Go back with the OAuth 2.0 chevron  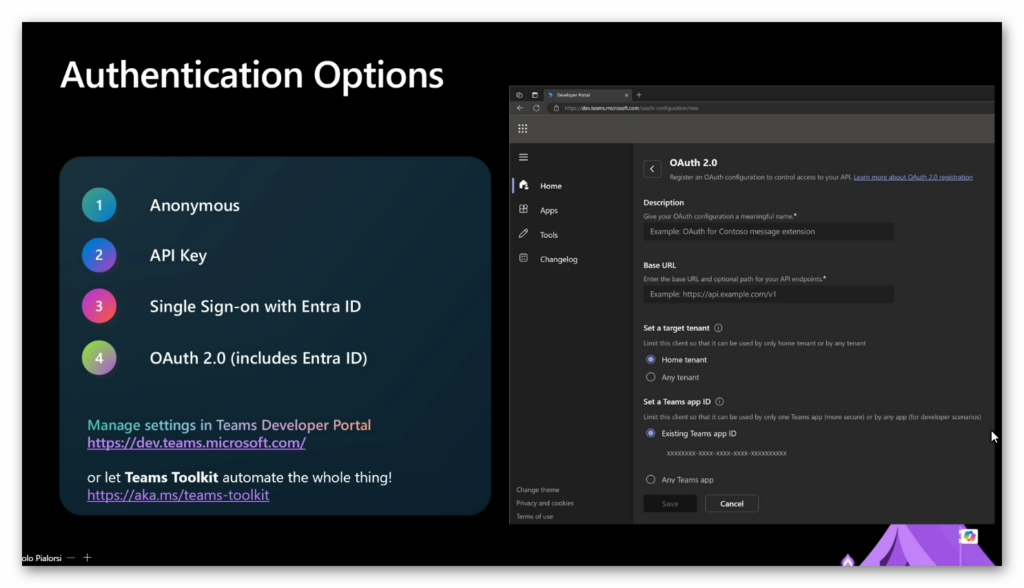pos(652,169)
